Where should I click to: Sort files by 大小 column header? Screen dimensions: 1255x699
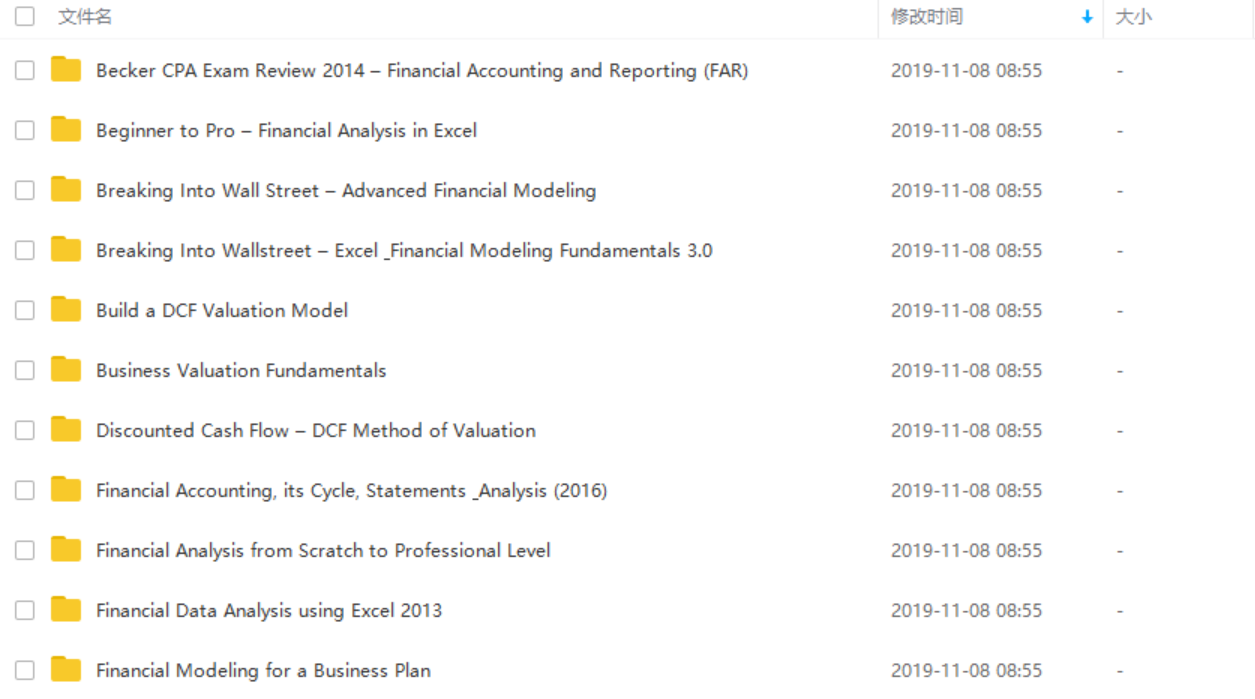click(1133, 17)
